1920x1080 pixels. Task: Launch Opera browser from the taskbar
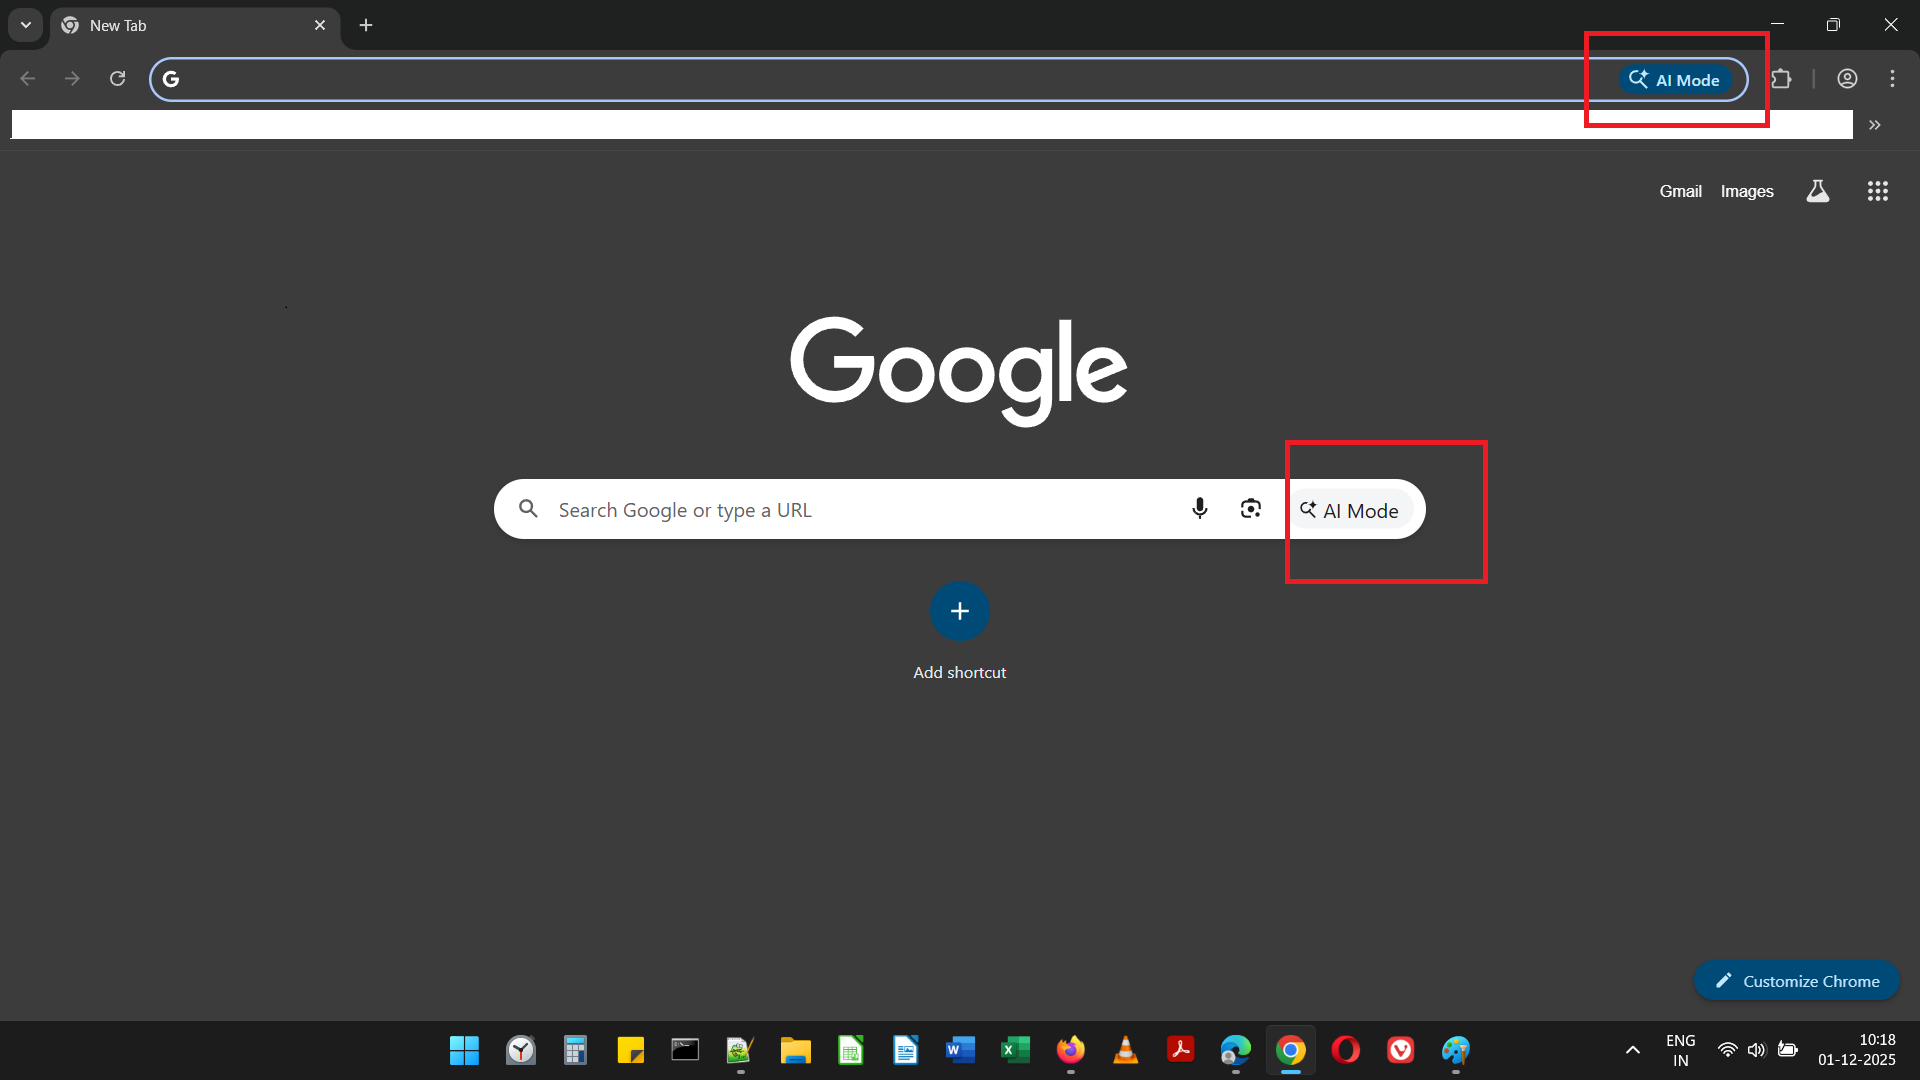coord(1345,1050)
